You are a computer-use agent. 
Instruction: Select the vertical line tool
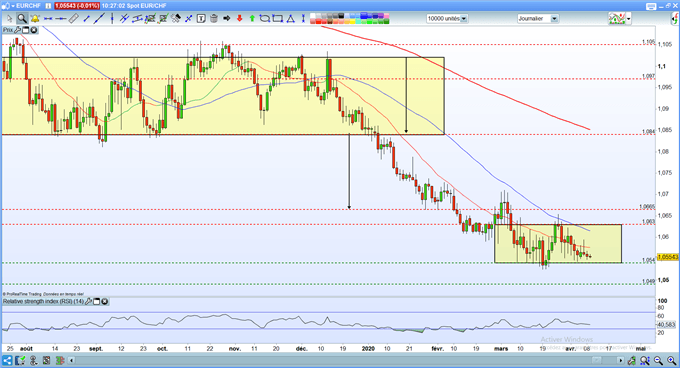(x=112, y=19)
